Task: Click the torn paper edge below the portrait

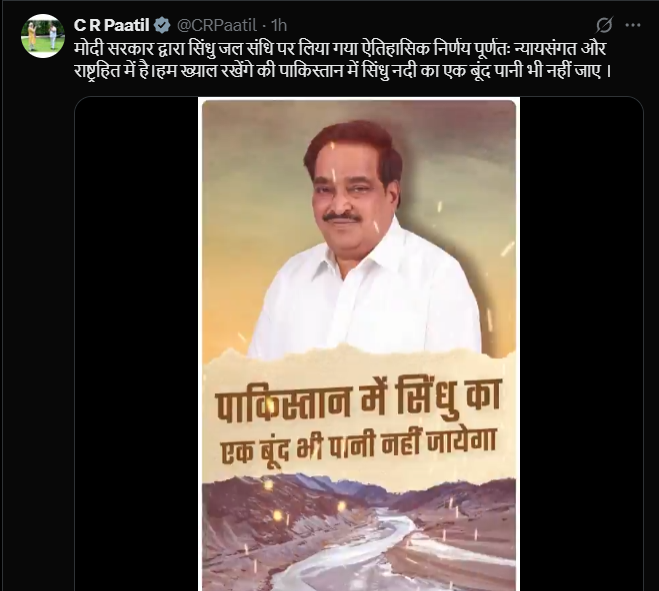Action: pyautogui.click(x=359, y=355)
